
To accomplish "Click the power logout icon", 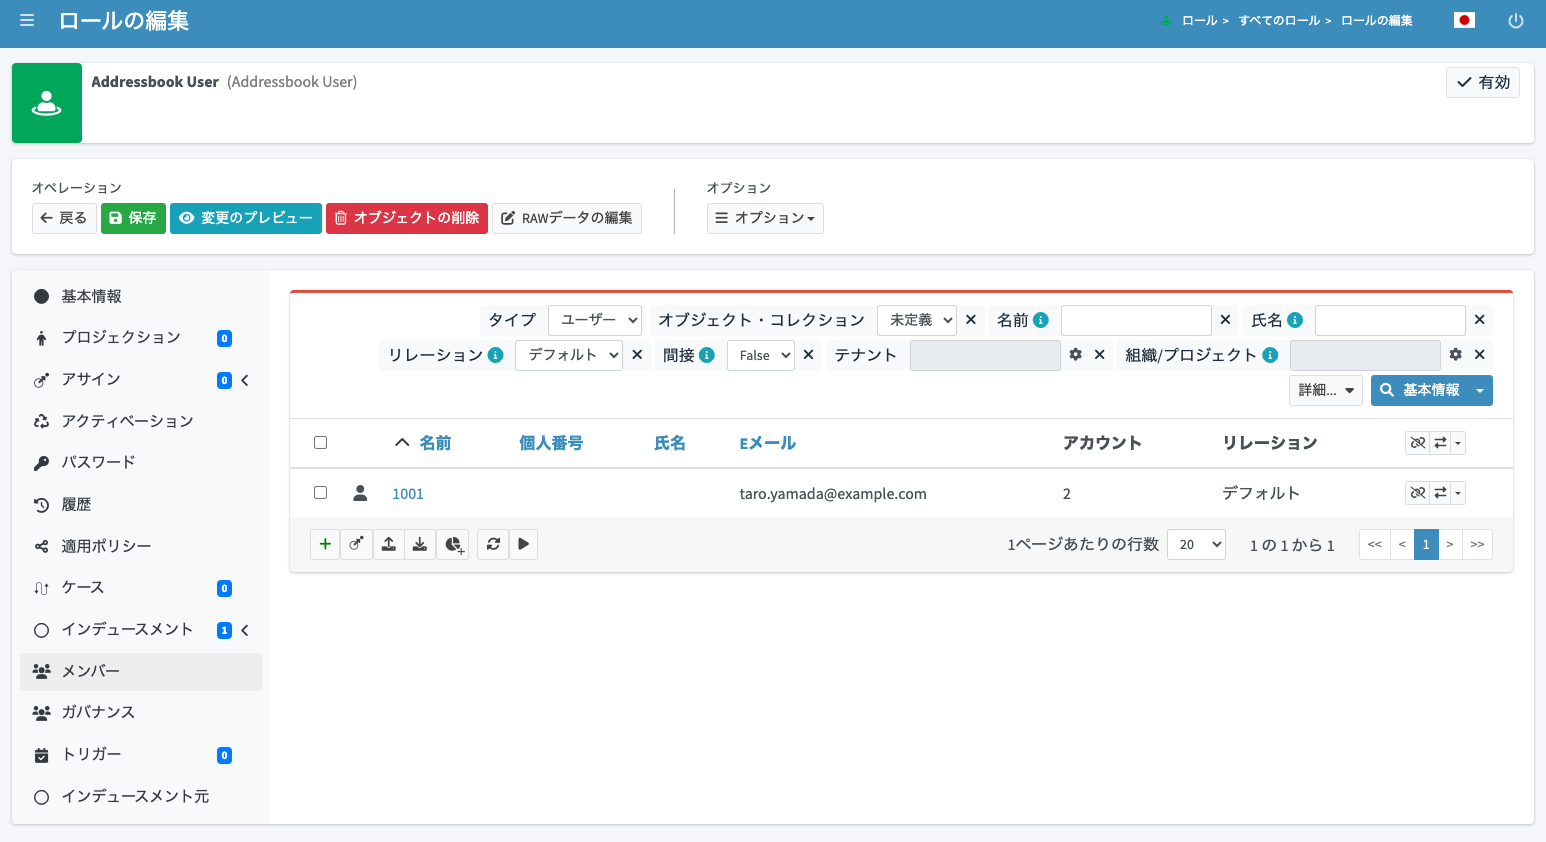I will 1516,20.
